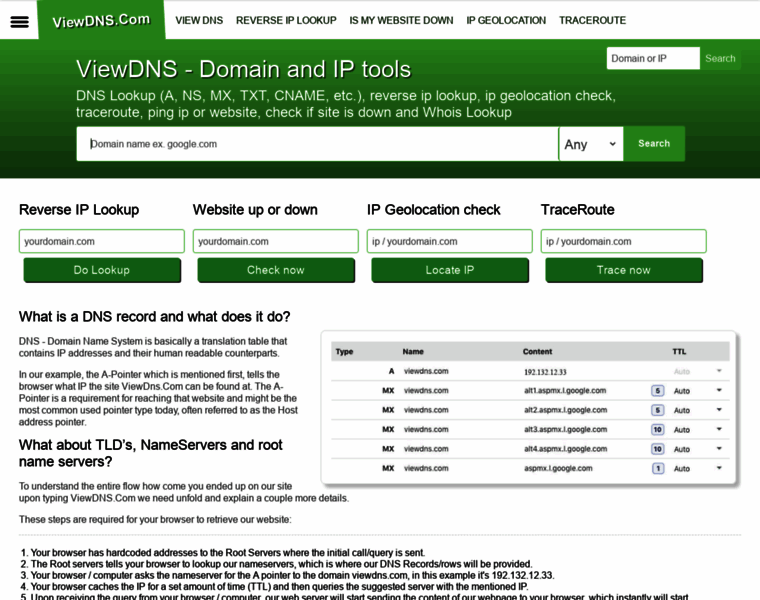760x600 pixels.
Task: Expand the alt2.aspmx.l.google.com row arrow
Action: click(x=719, y=410)
